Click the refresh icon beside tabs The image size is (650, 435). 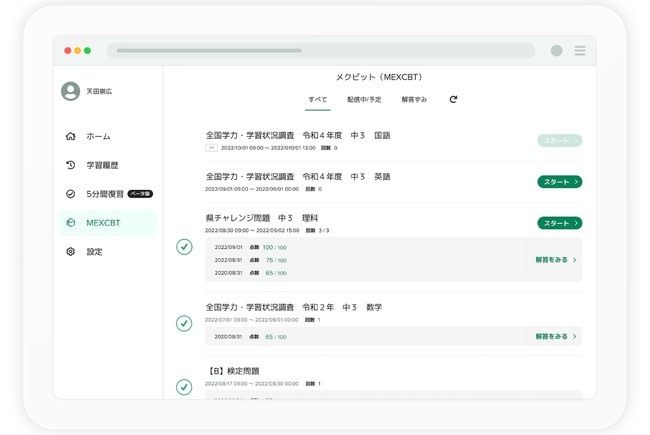(x=453, y=99)
